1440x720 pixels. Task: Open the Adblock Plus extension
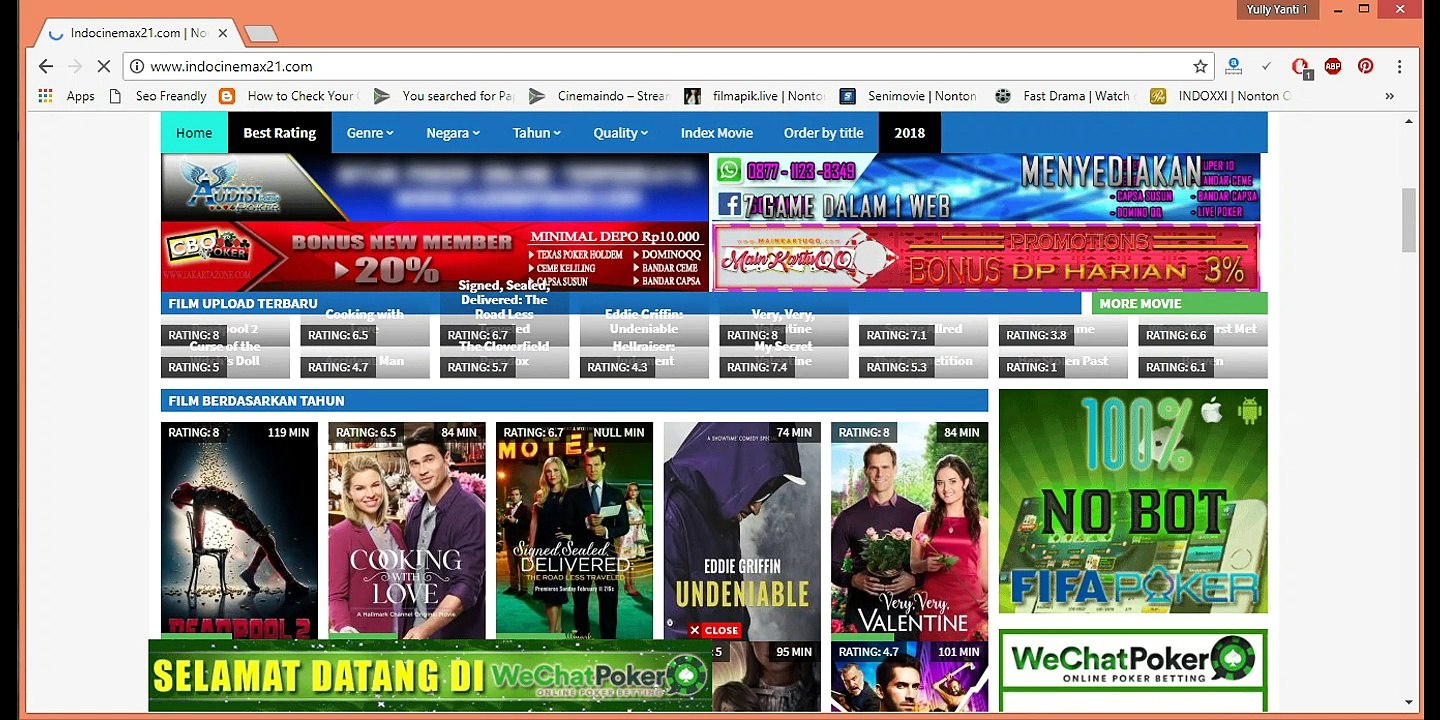click(x=1333, y=66)
